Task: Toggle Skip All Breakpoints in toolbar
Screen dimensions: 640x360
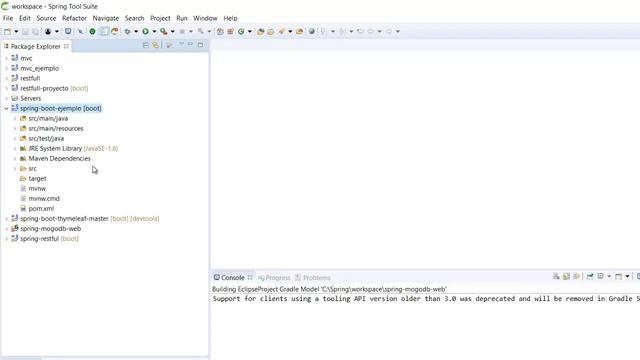Action: pos(81,31)
